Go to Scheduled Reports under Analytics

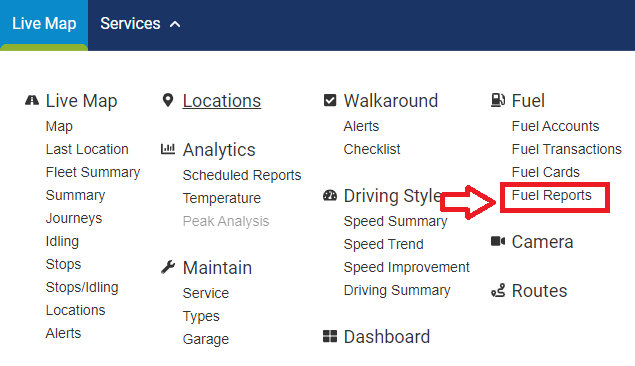pos(242,175)
